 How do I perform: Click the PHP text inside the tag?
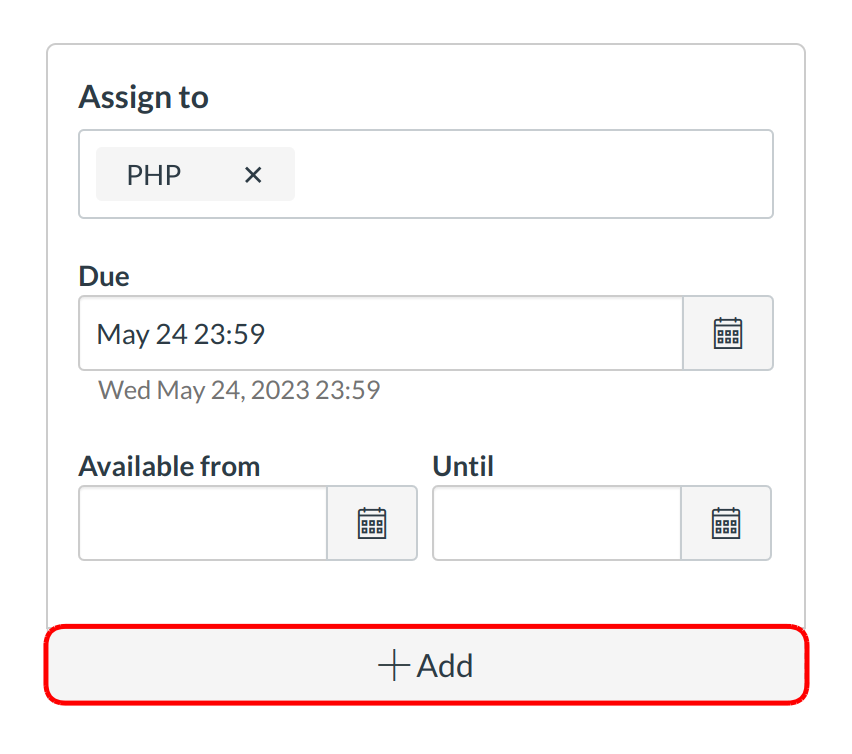154,175
